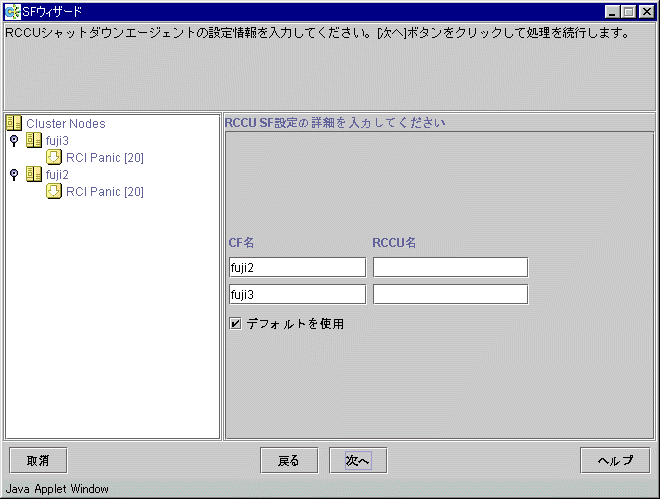Click the fuji2 node server icon
The width and height of the screenshot is (660, 499).
[x=34, y=174]
